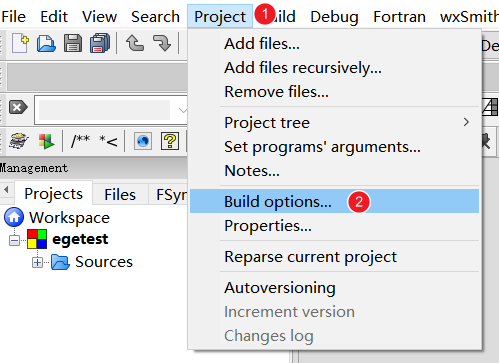Screen dimensions: 499x363
Task: Expand the Sources folder node
Action: coord(37,263)
